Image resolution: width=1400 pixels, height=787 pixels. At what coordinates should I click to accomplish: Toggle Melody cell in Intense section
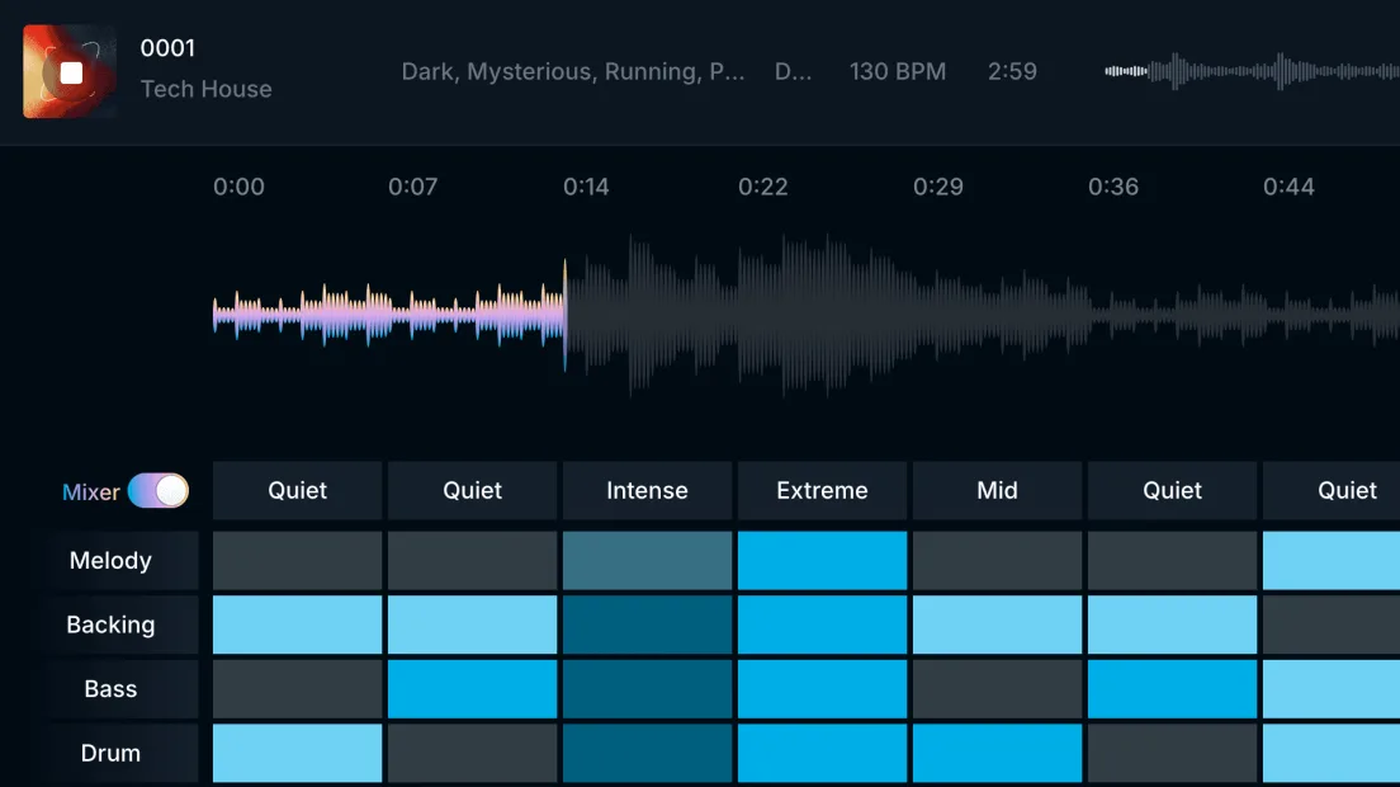(x=647, y=561)
